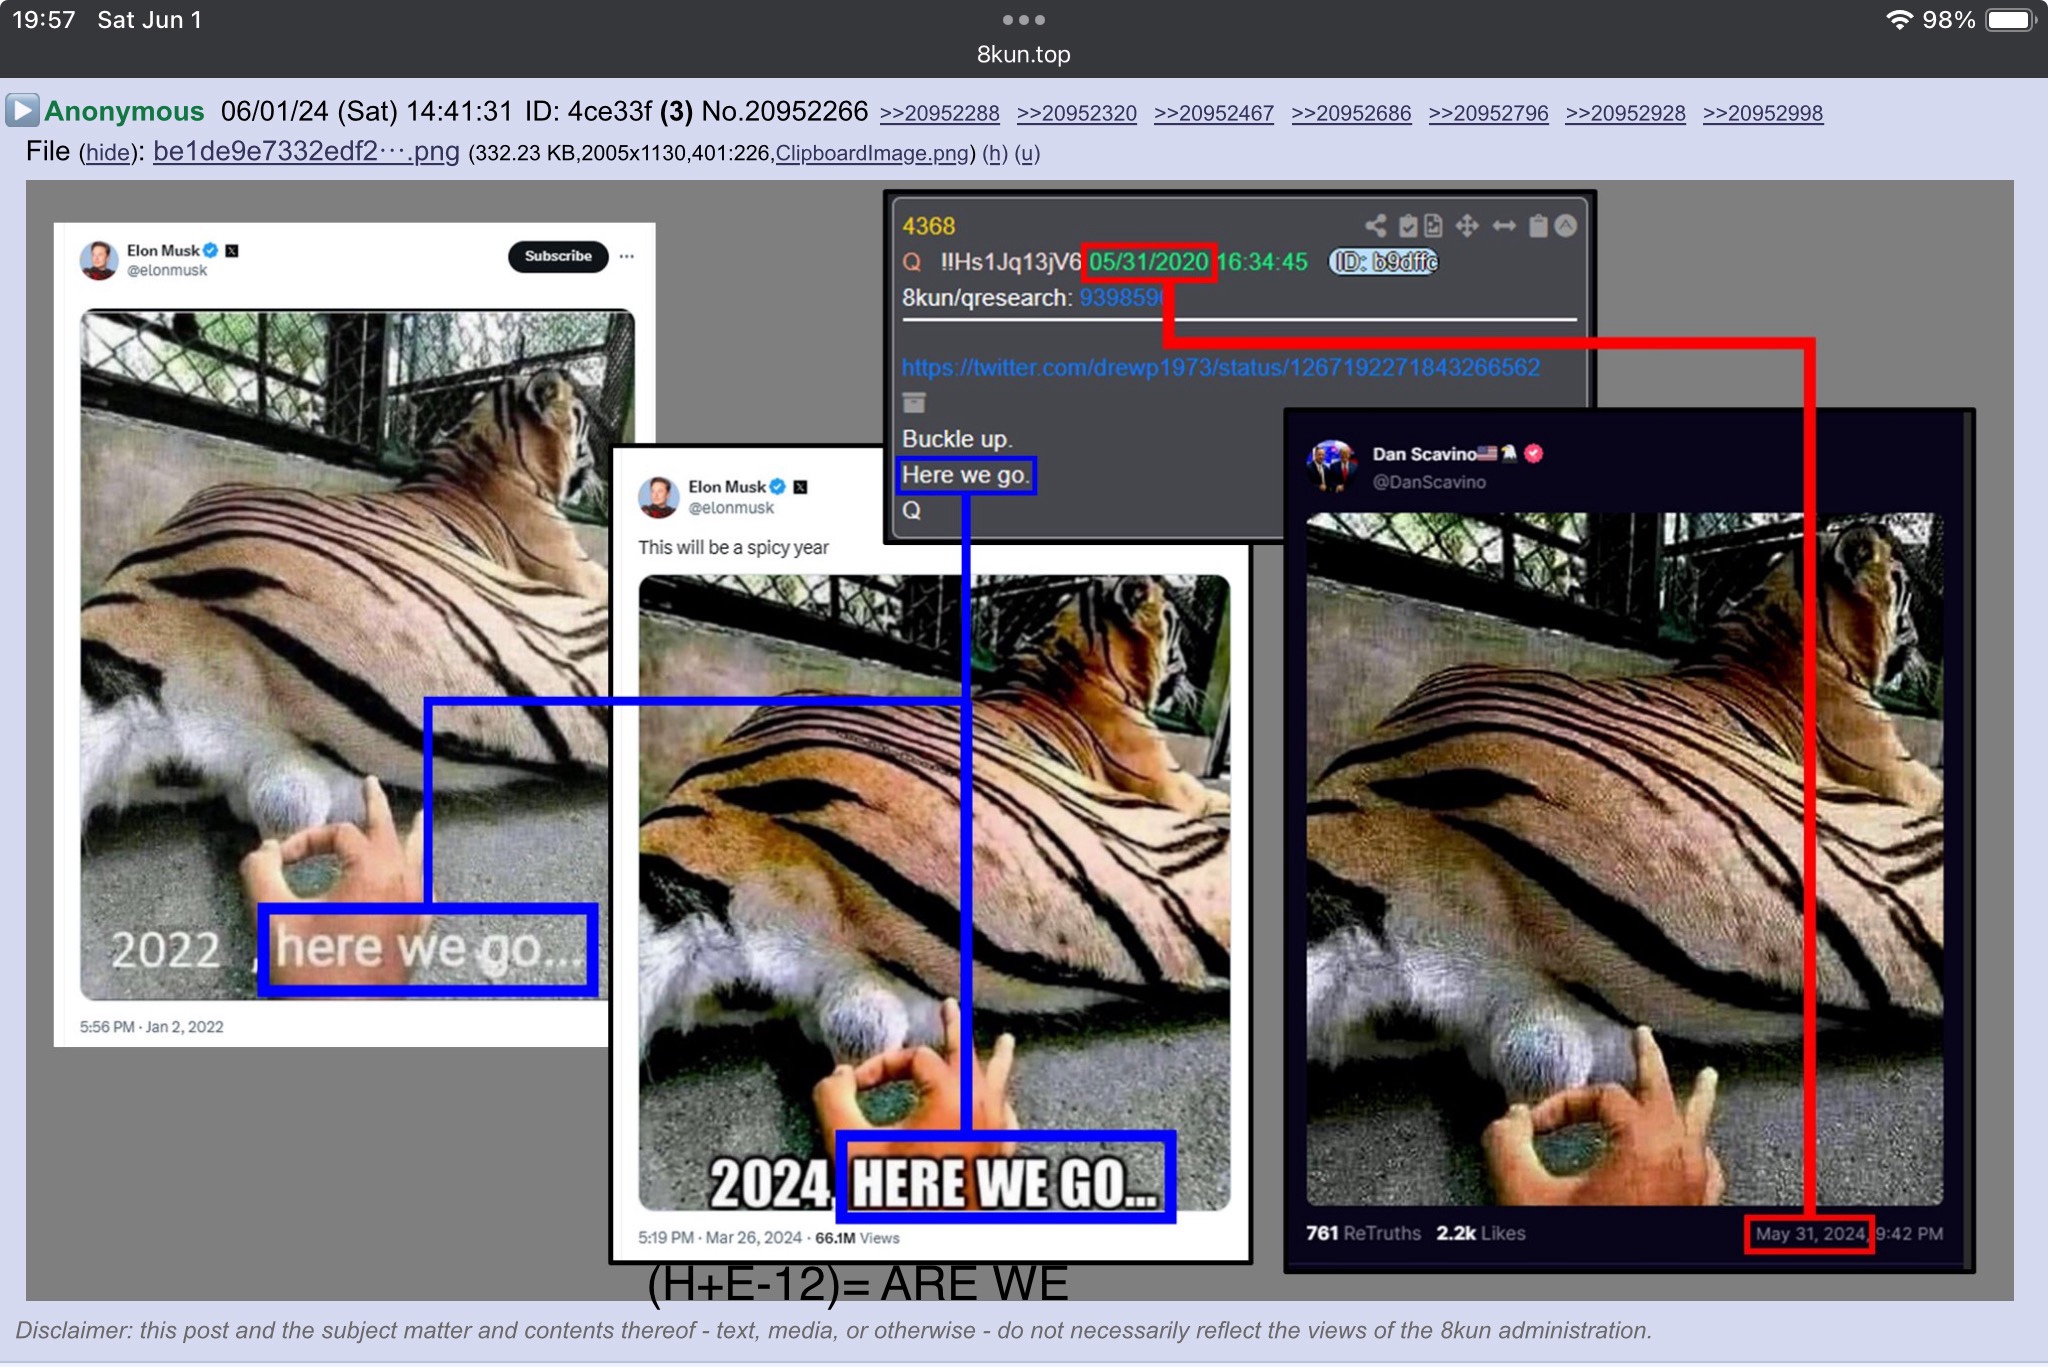Click the more options dots on 2022 tweet
Image resolution: width=2048 pixels, height=1367 pixels.
tap(627, 256)
